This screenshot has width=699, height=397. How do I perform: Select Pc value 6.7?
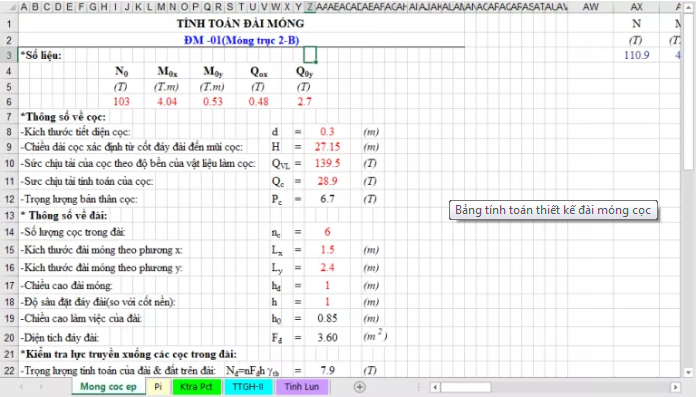[327, 199]
